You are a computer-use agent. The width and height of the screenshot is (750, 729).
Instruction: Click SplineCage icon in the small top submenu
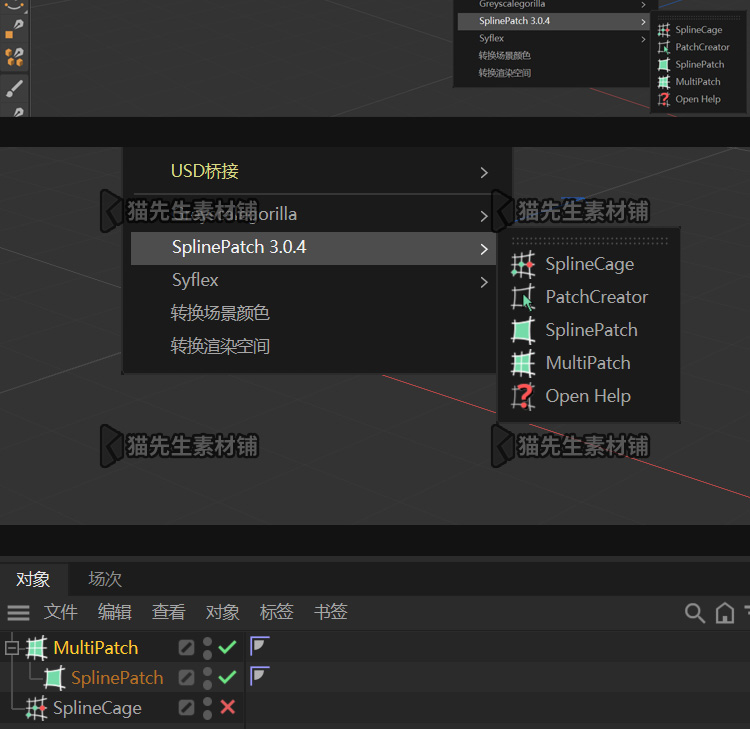pos(663,30)
